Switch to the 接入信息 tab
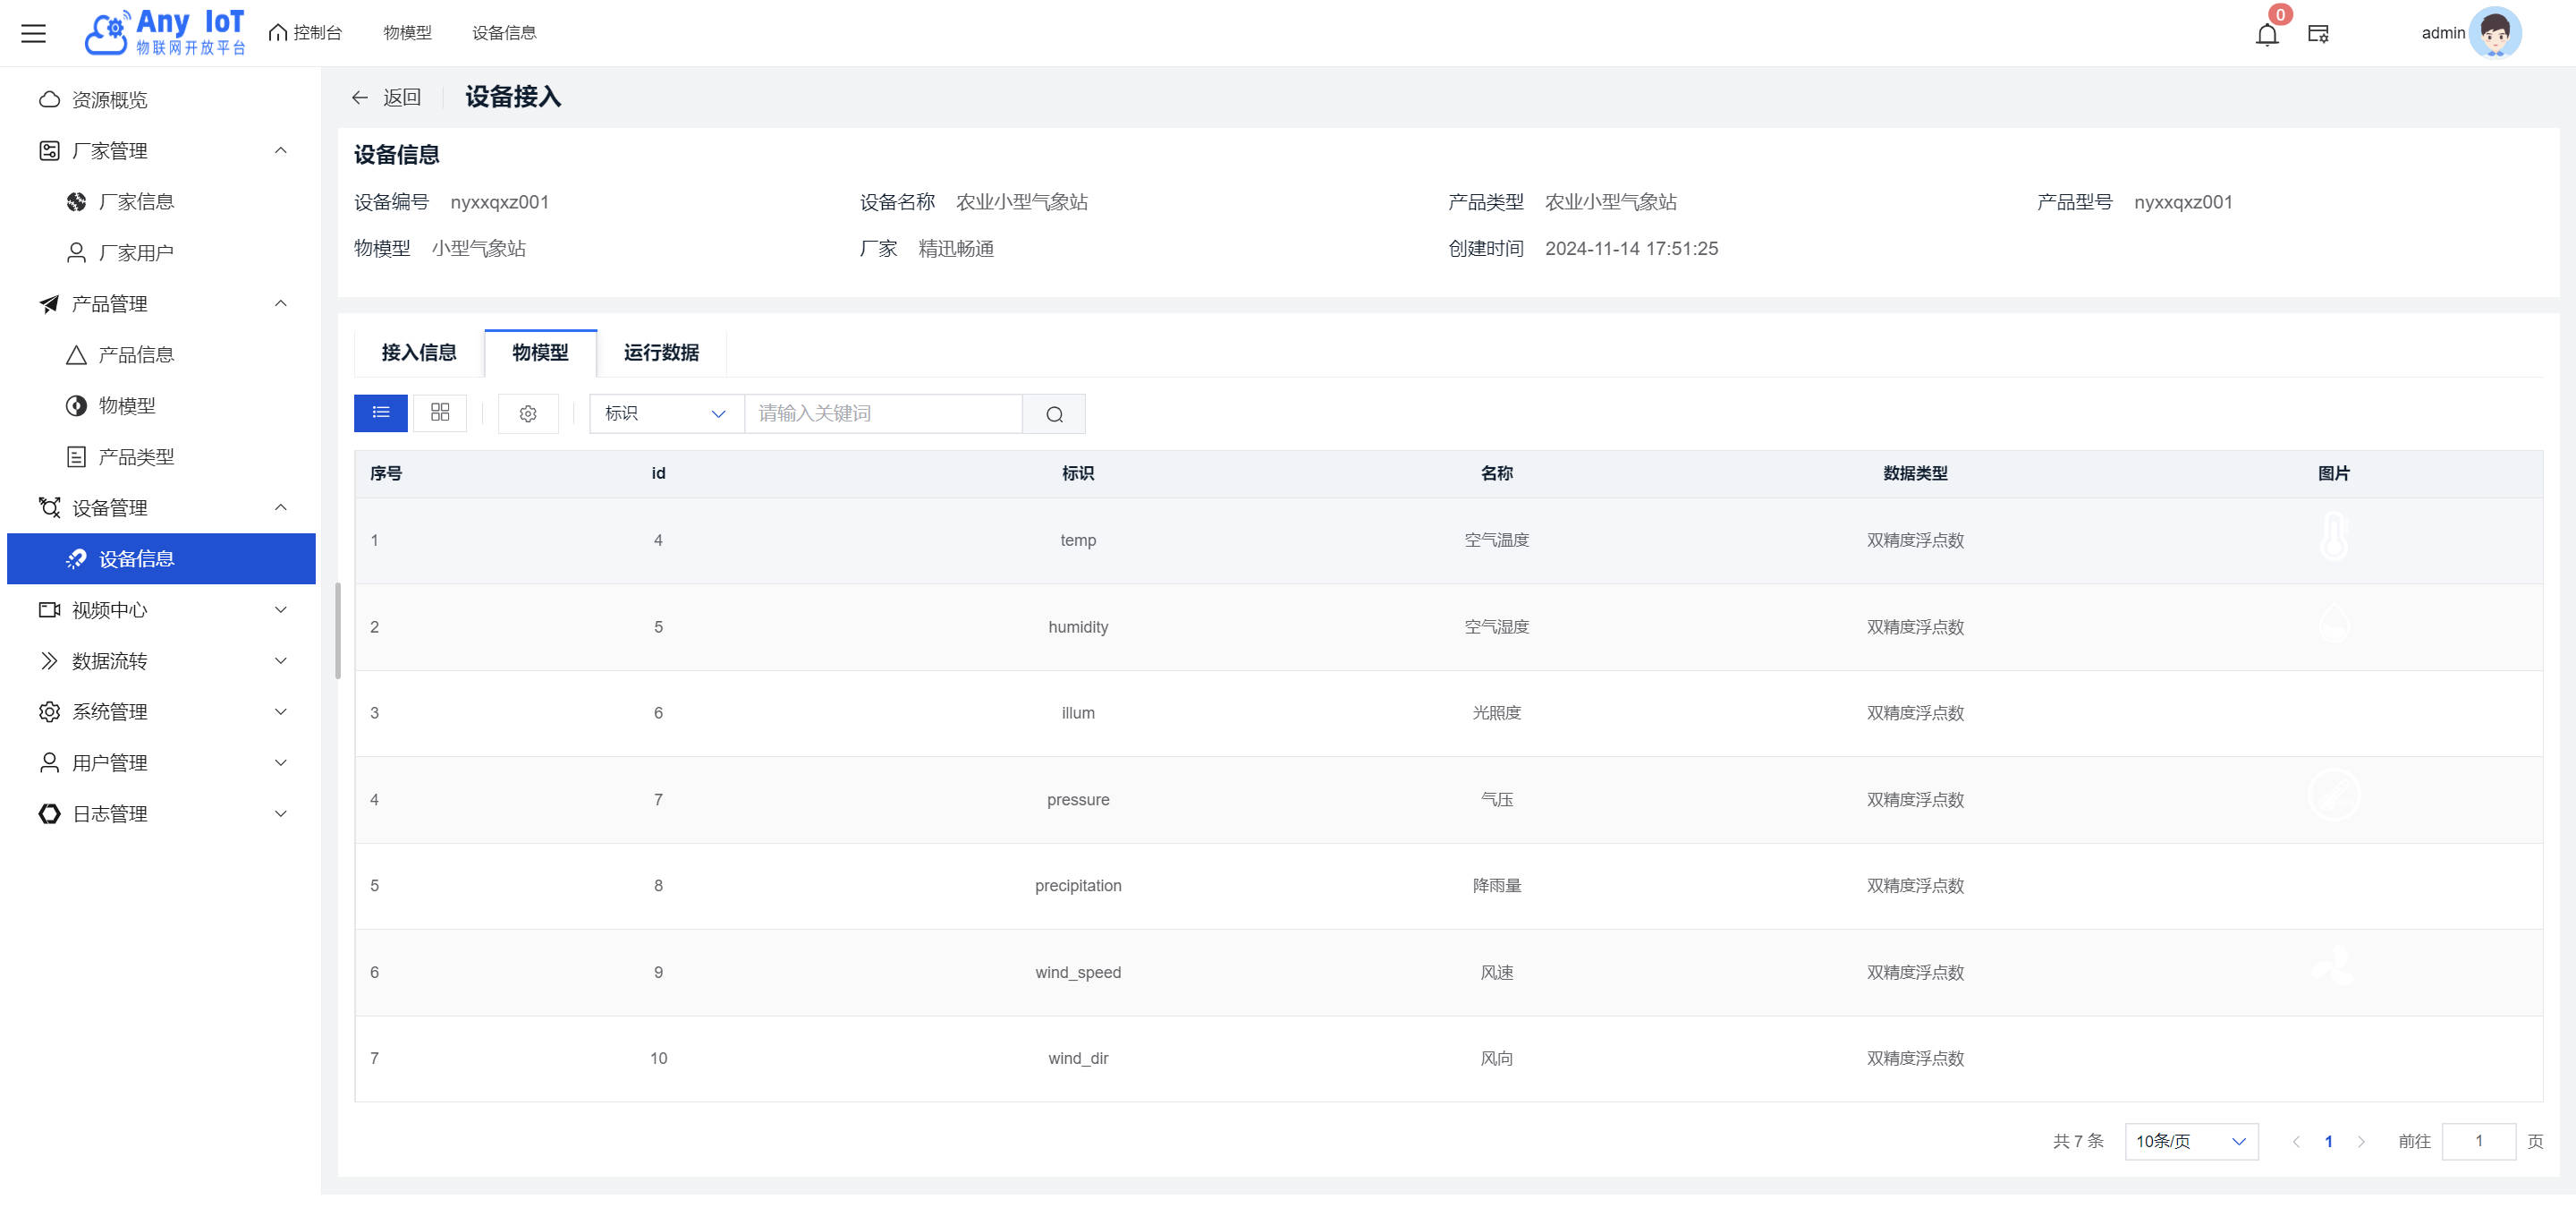Screen dimensions: 2576x1208 [418, 353]
